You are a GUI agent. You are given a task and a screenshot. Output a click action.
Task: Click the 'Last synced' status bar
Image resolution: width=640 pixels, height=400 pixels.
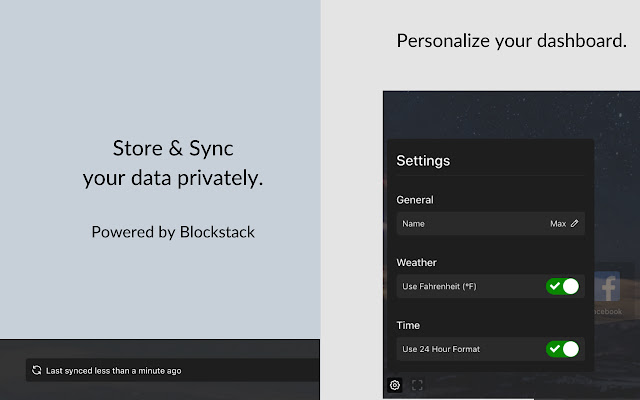click(x=170, y=370)
